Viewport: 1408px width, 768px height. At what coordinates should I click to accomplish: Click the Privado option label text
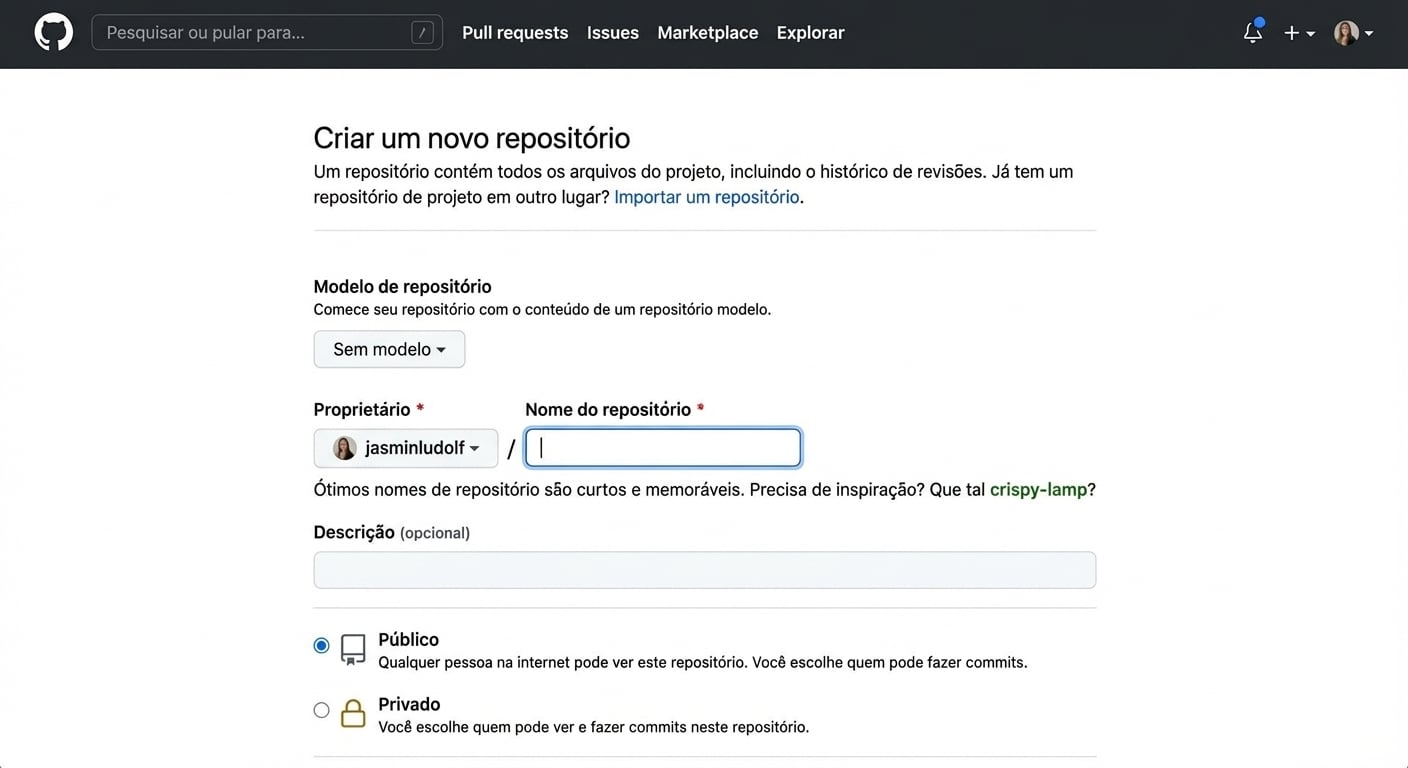[409, 704]
